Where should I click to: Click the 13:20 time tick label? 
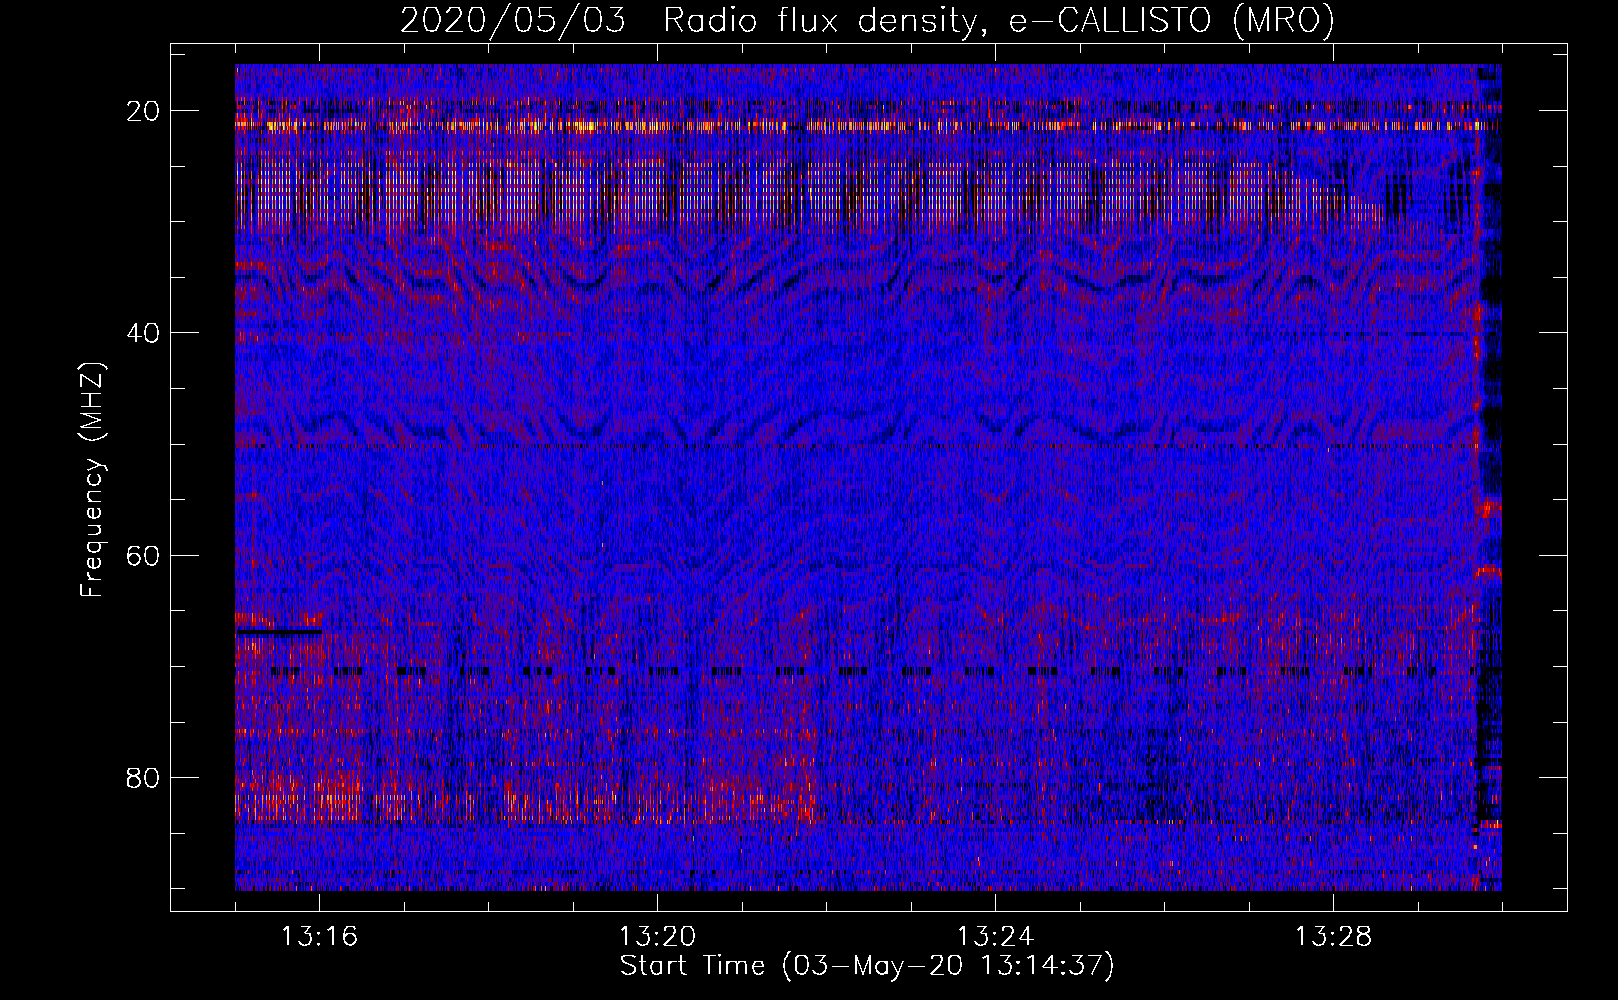pos(657,937)
